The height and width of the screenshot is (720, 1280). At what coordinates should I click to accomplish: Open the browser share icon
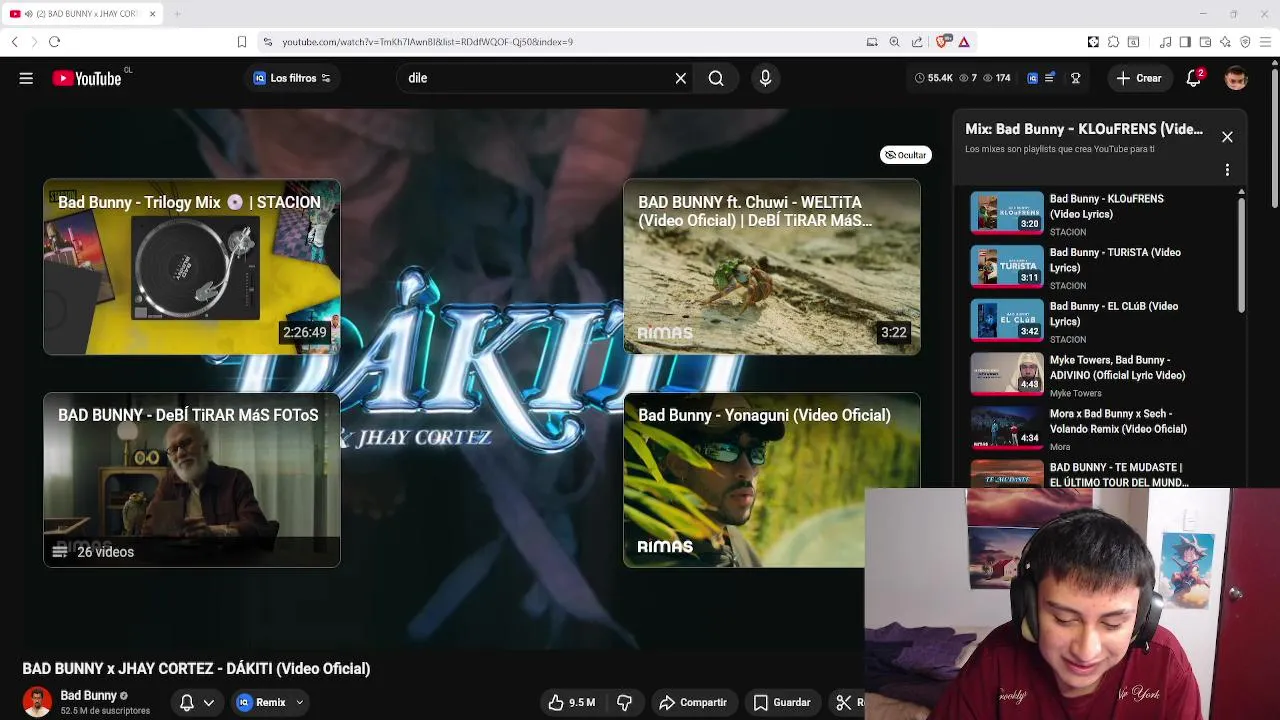(917, 42)
